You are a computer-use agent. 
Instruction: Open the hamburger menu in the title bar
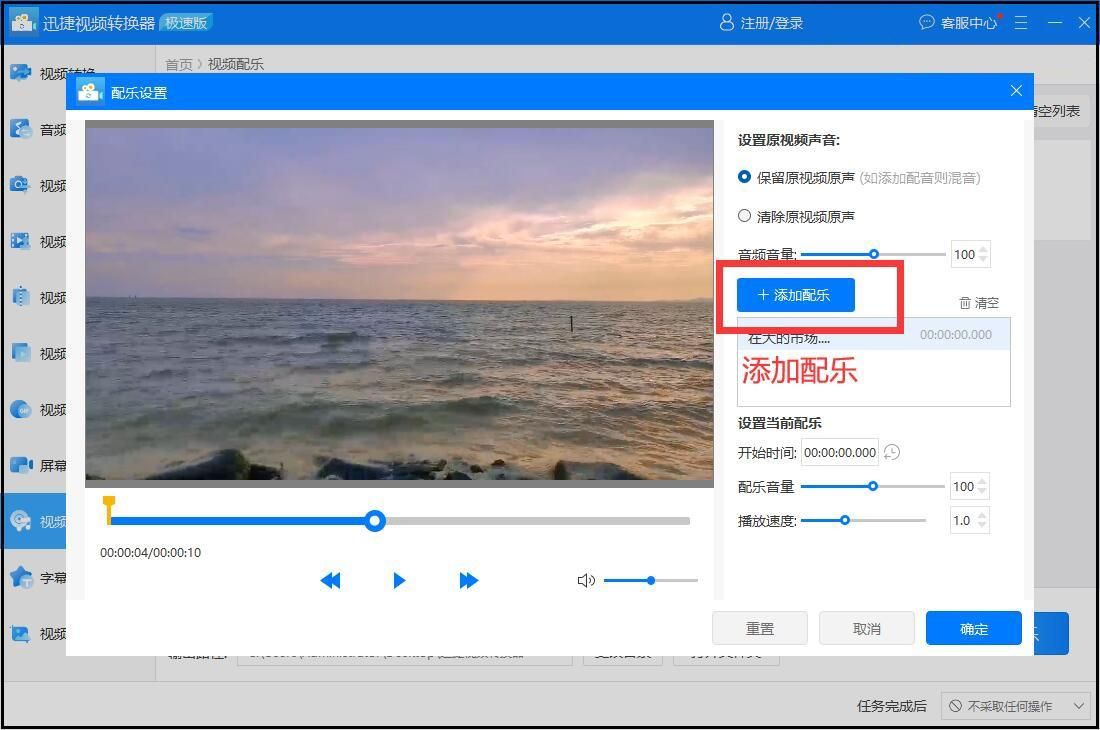tap(1020, 22)
